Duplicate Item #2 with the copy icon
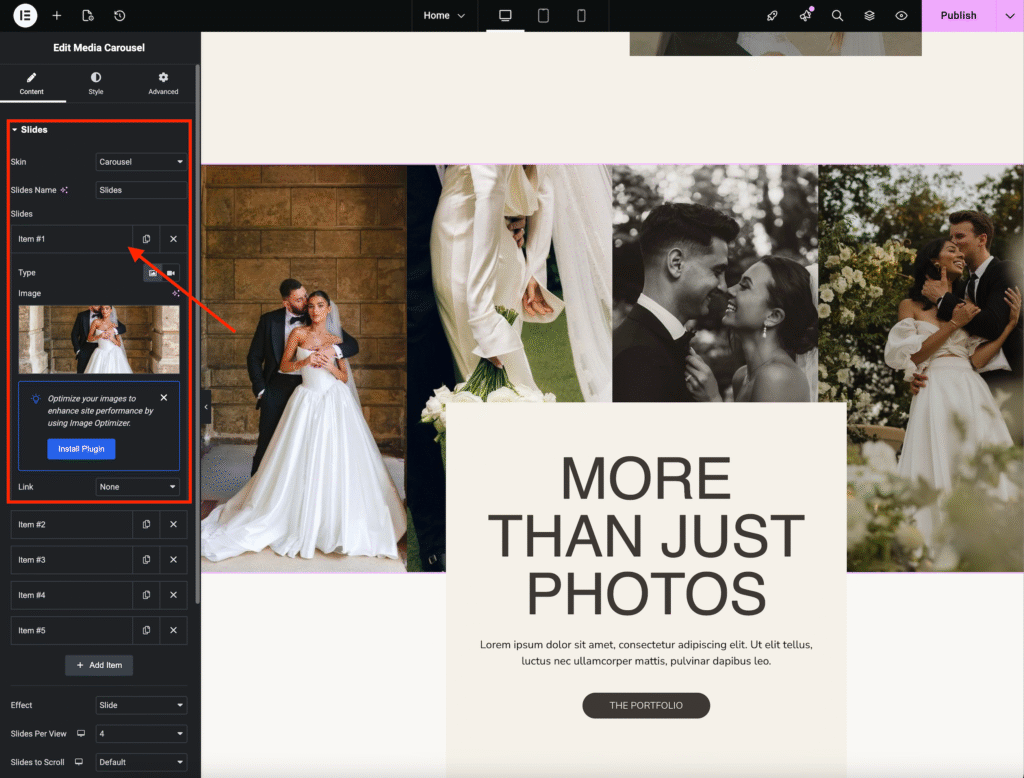The image size is (1024, 778). pyautogui.click(x=147, y=524)
